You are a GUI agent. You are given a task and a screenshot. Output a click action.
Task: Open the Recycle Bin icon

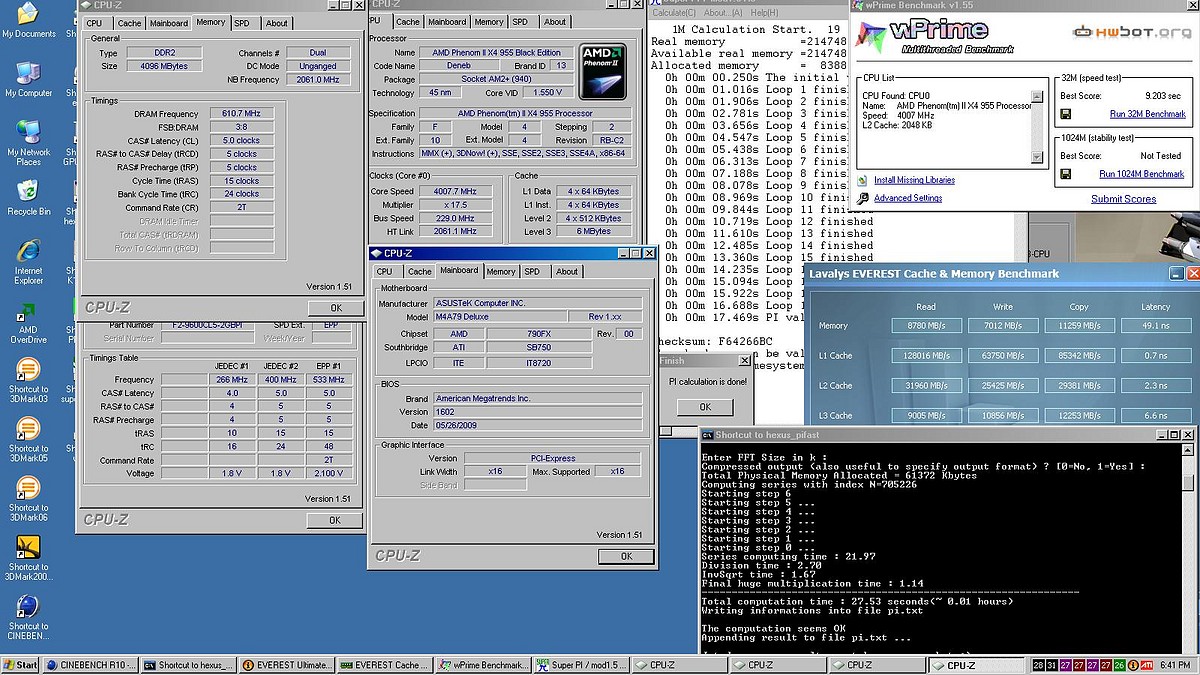pos(28,190)
